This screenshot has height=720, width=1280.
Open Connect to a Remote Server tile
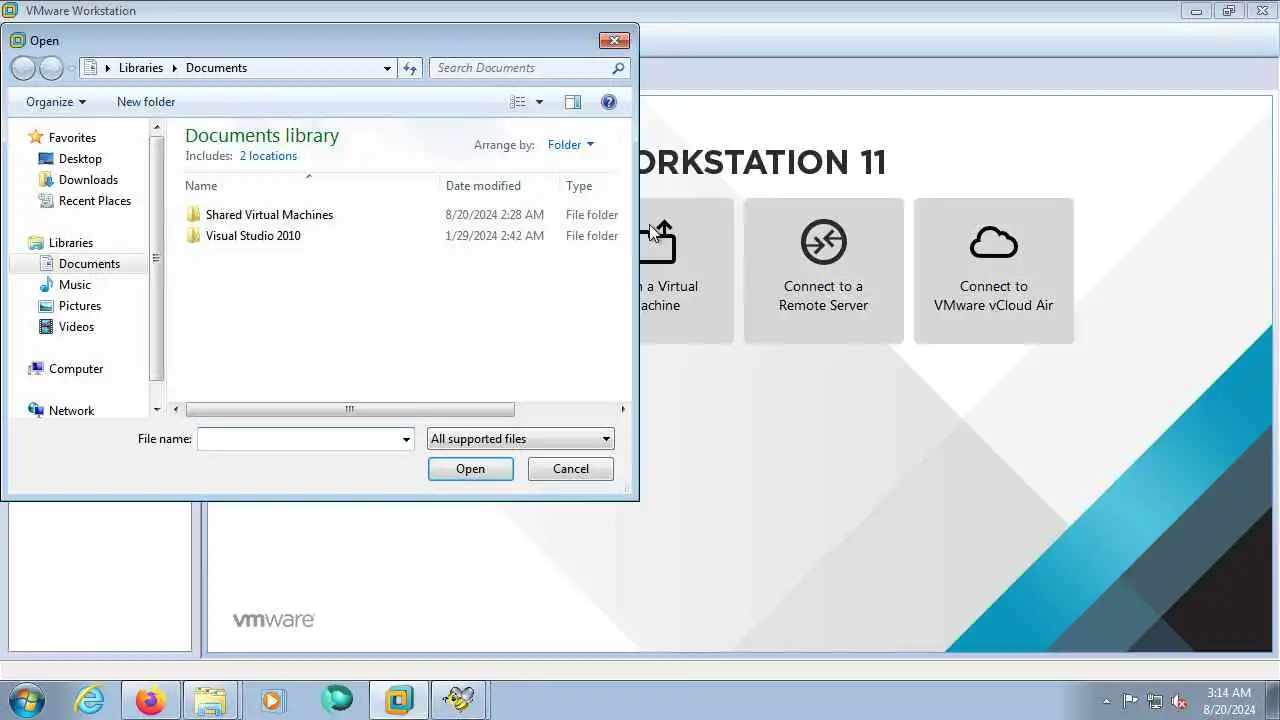pos(823,271)
